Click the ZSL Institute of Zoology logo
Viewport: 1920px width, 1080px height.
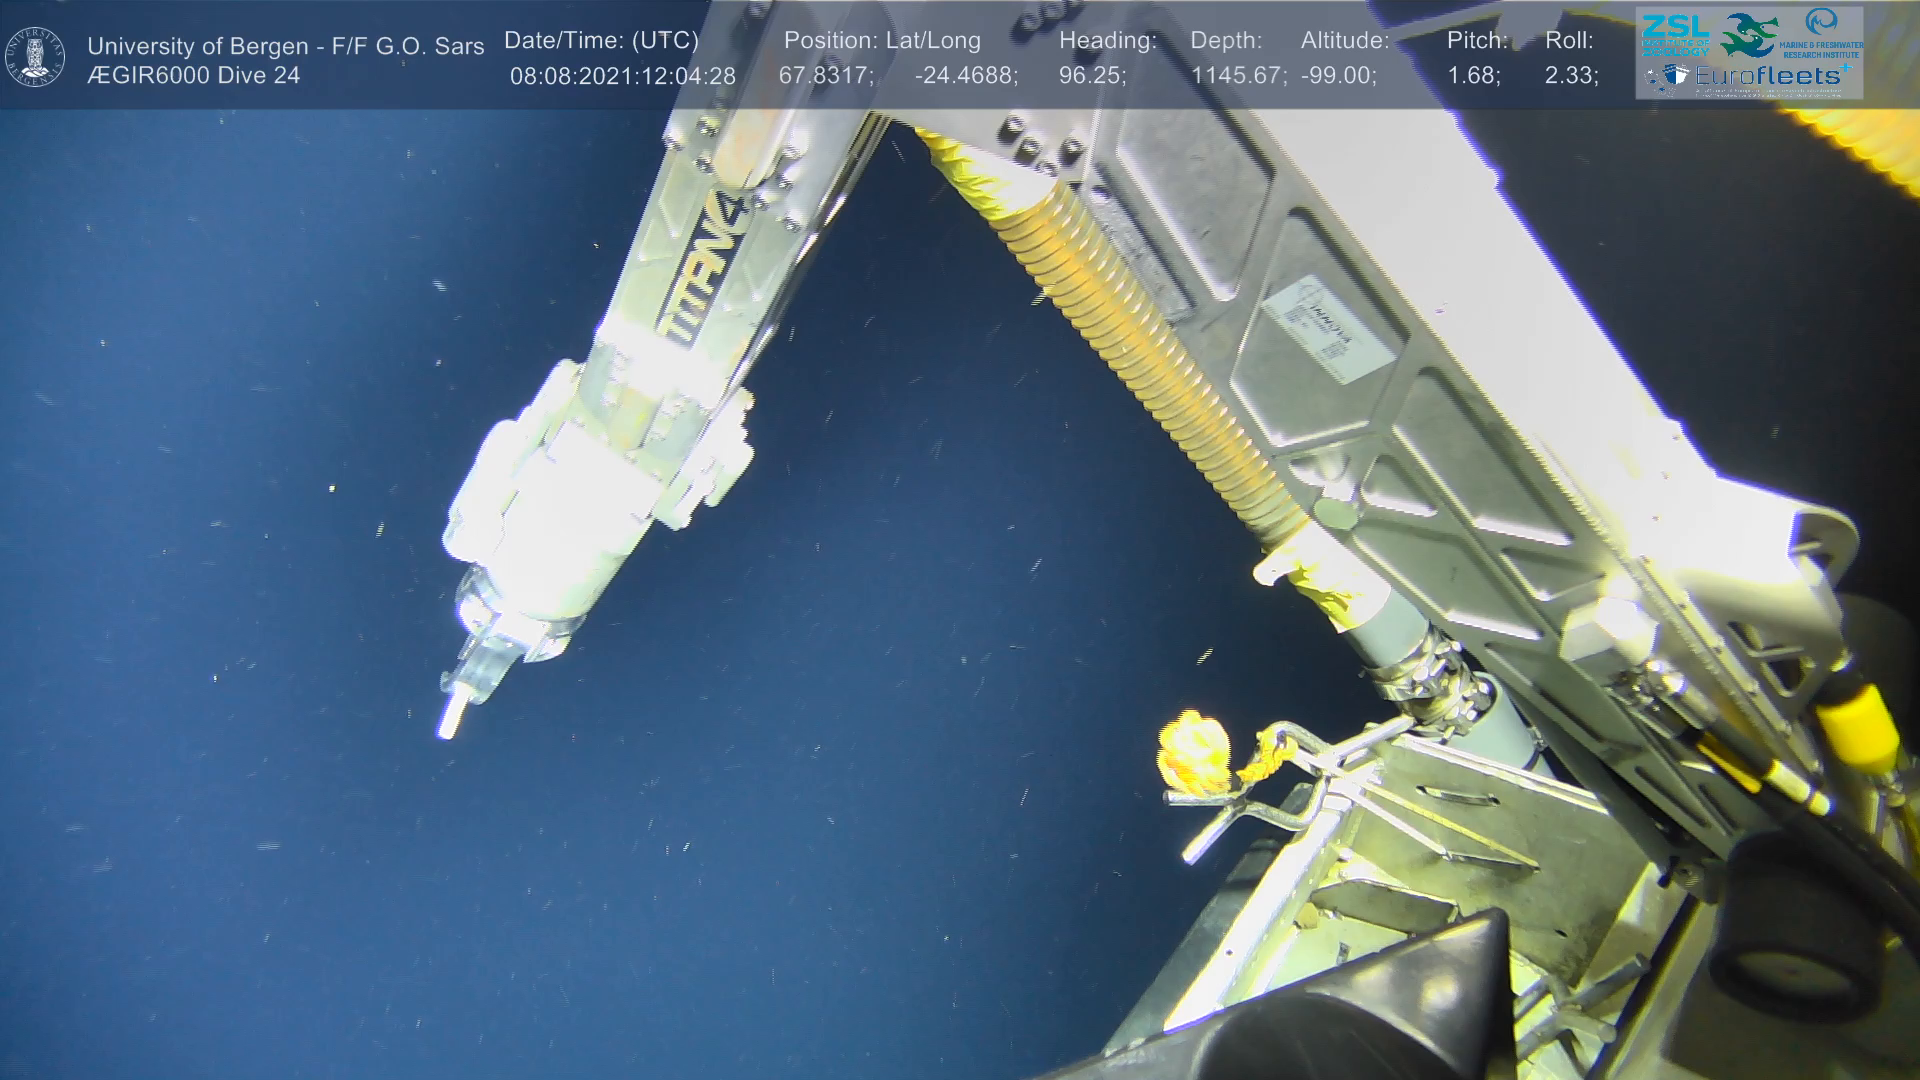point(1675,35)
